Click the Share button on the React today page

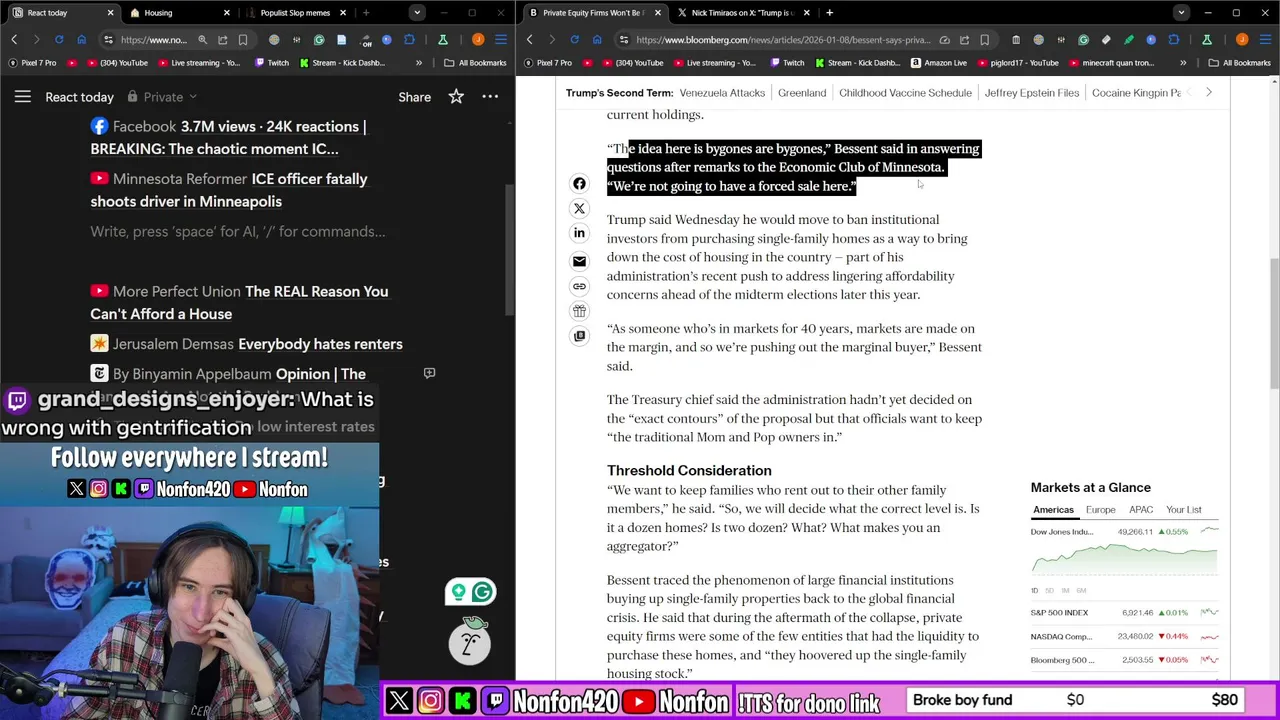(x=414, y=97)
